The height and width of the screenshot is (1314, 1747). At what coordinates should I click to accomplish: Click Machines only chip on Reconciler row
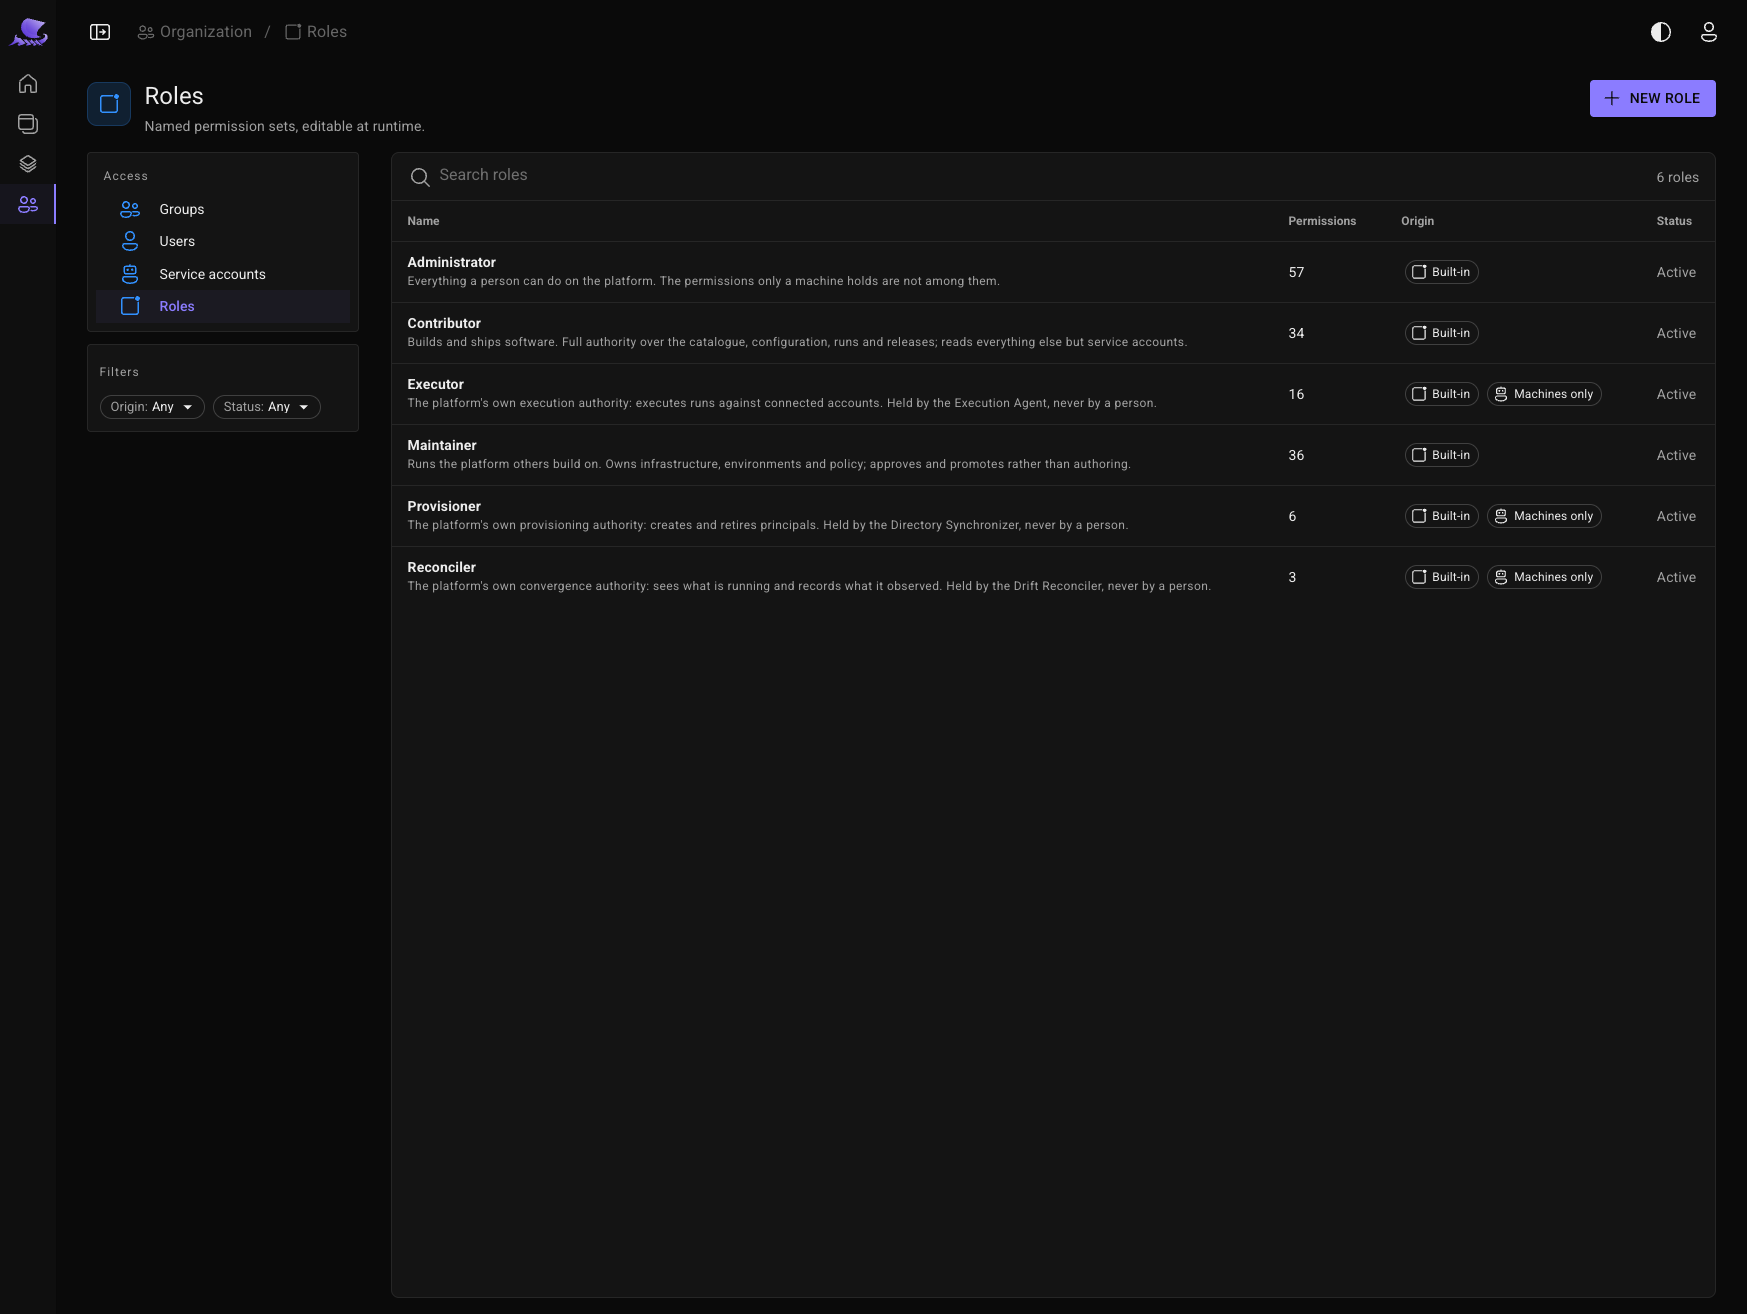coord(1544,577)
